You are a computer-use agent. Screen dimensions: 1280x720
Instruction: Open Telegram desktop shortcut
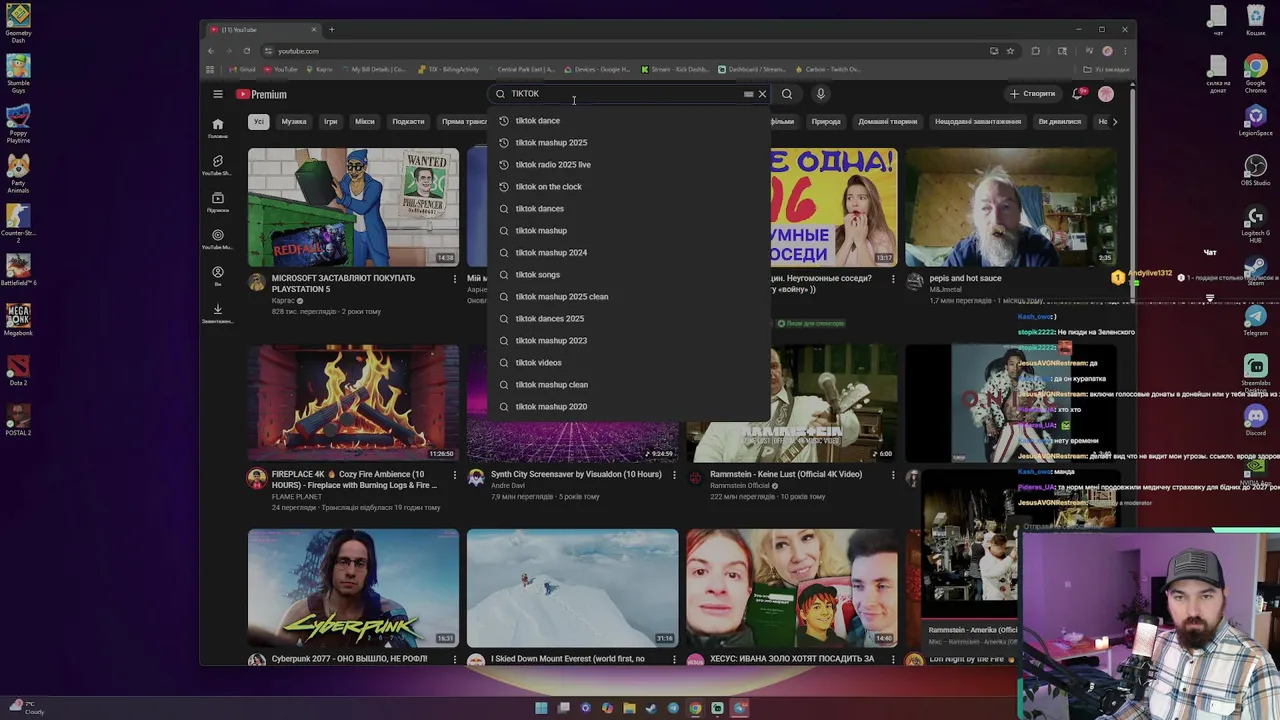1255,321
